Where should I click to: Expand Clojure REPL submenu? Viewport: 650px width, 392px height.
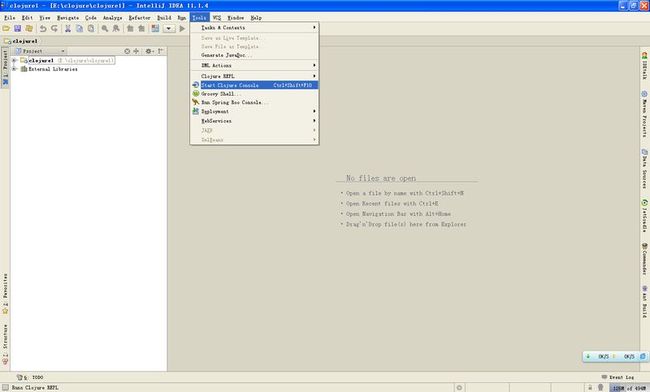pos(254,76)
